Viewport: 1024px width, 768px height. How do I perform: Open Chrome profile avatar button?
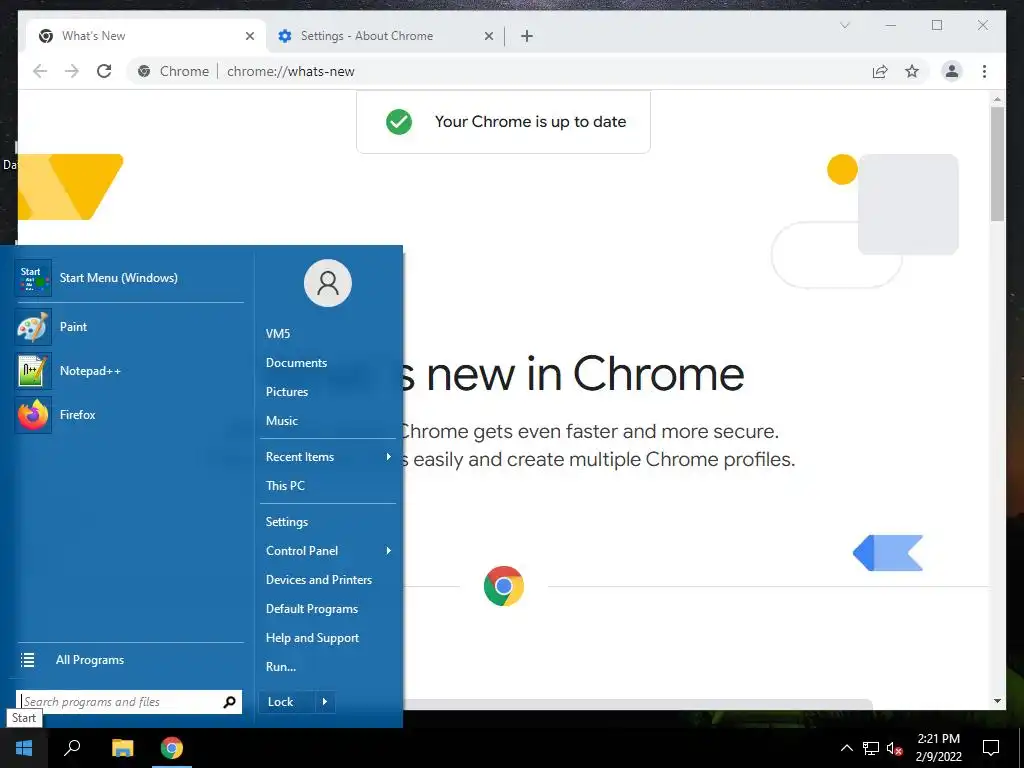(x=952, y=71)
